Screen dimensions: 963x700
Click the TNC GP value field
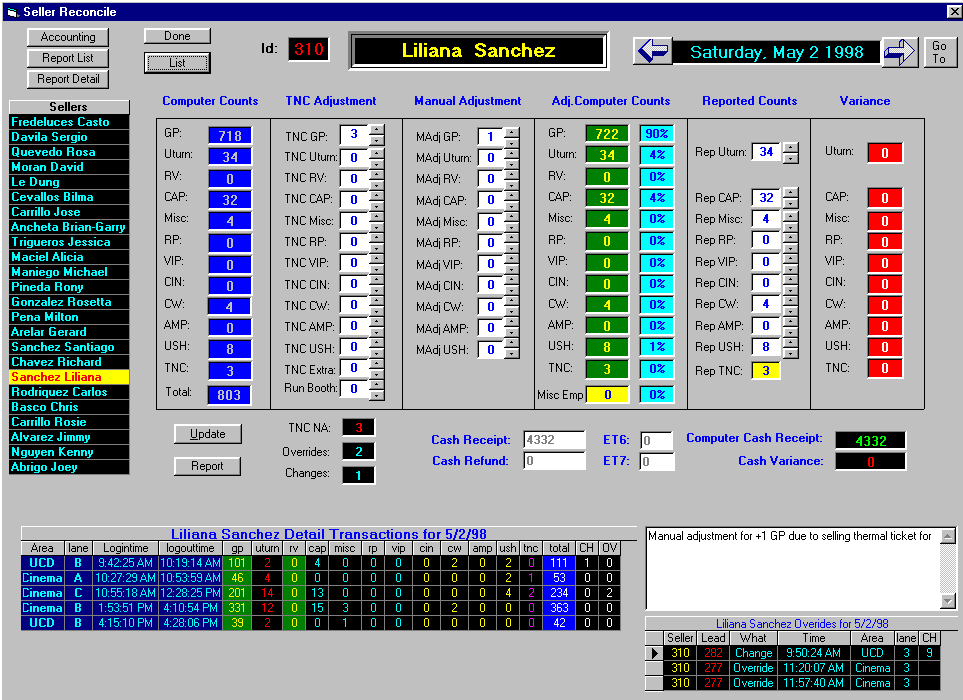354,134
